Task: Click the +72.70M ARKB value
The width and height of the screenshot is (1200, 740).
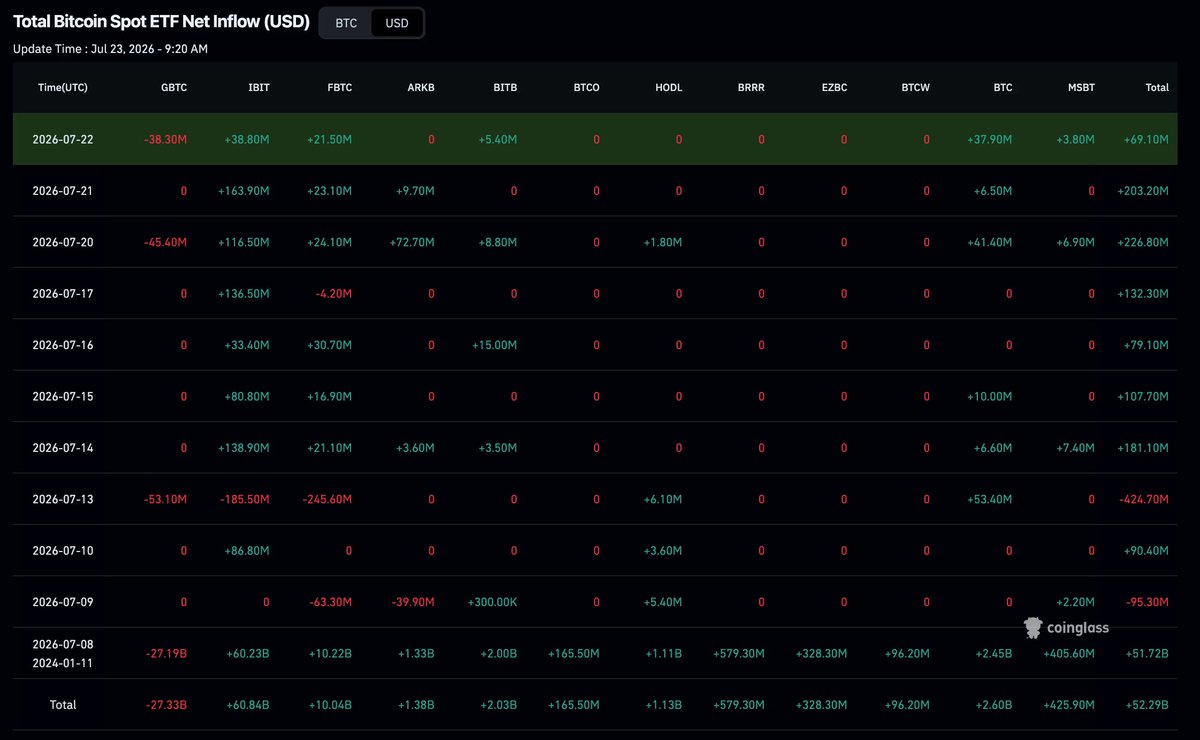Action: pos(411,242)
